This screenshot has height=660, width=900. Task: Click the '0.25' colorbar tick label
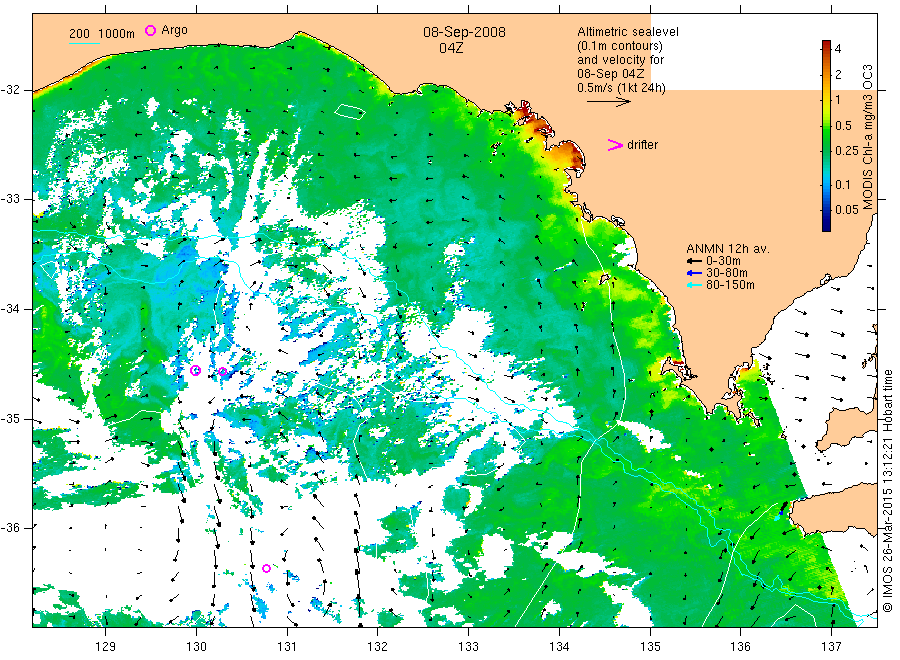(x=847, y=151)
